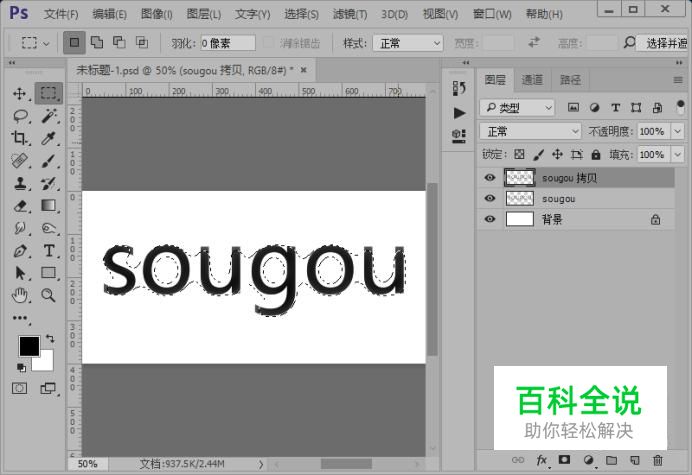Open the 滤镜(T) menu
The height and width of the screenshot is (475, 692).
[350, 14]
